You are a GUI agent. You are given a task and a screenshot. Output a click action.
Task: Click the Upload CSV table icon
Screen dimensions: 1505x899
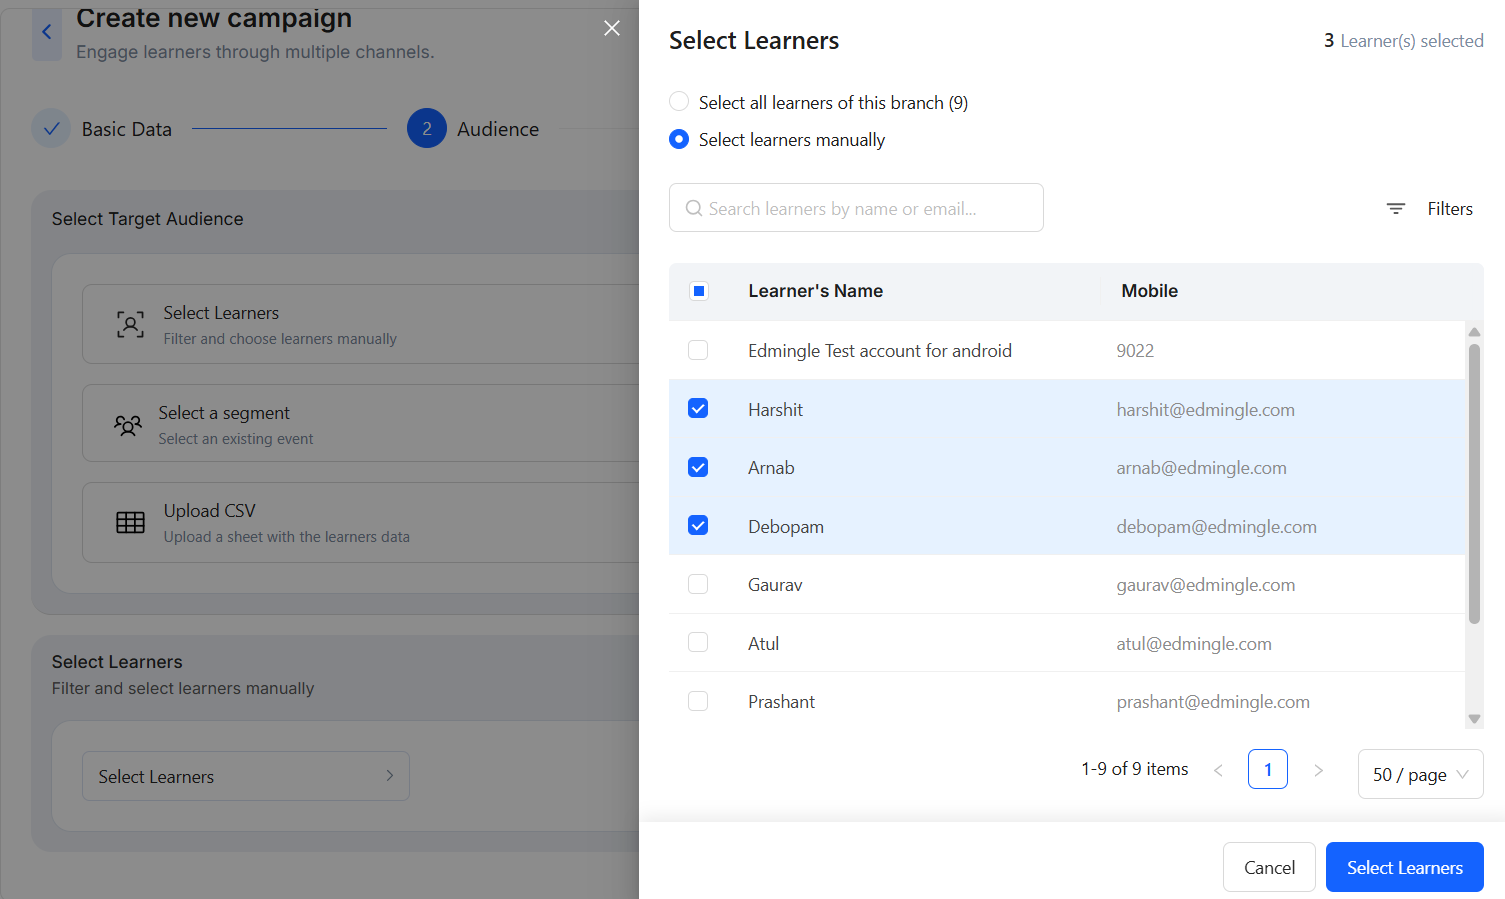click(x=130, y=522)
